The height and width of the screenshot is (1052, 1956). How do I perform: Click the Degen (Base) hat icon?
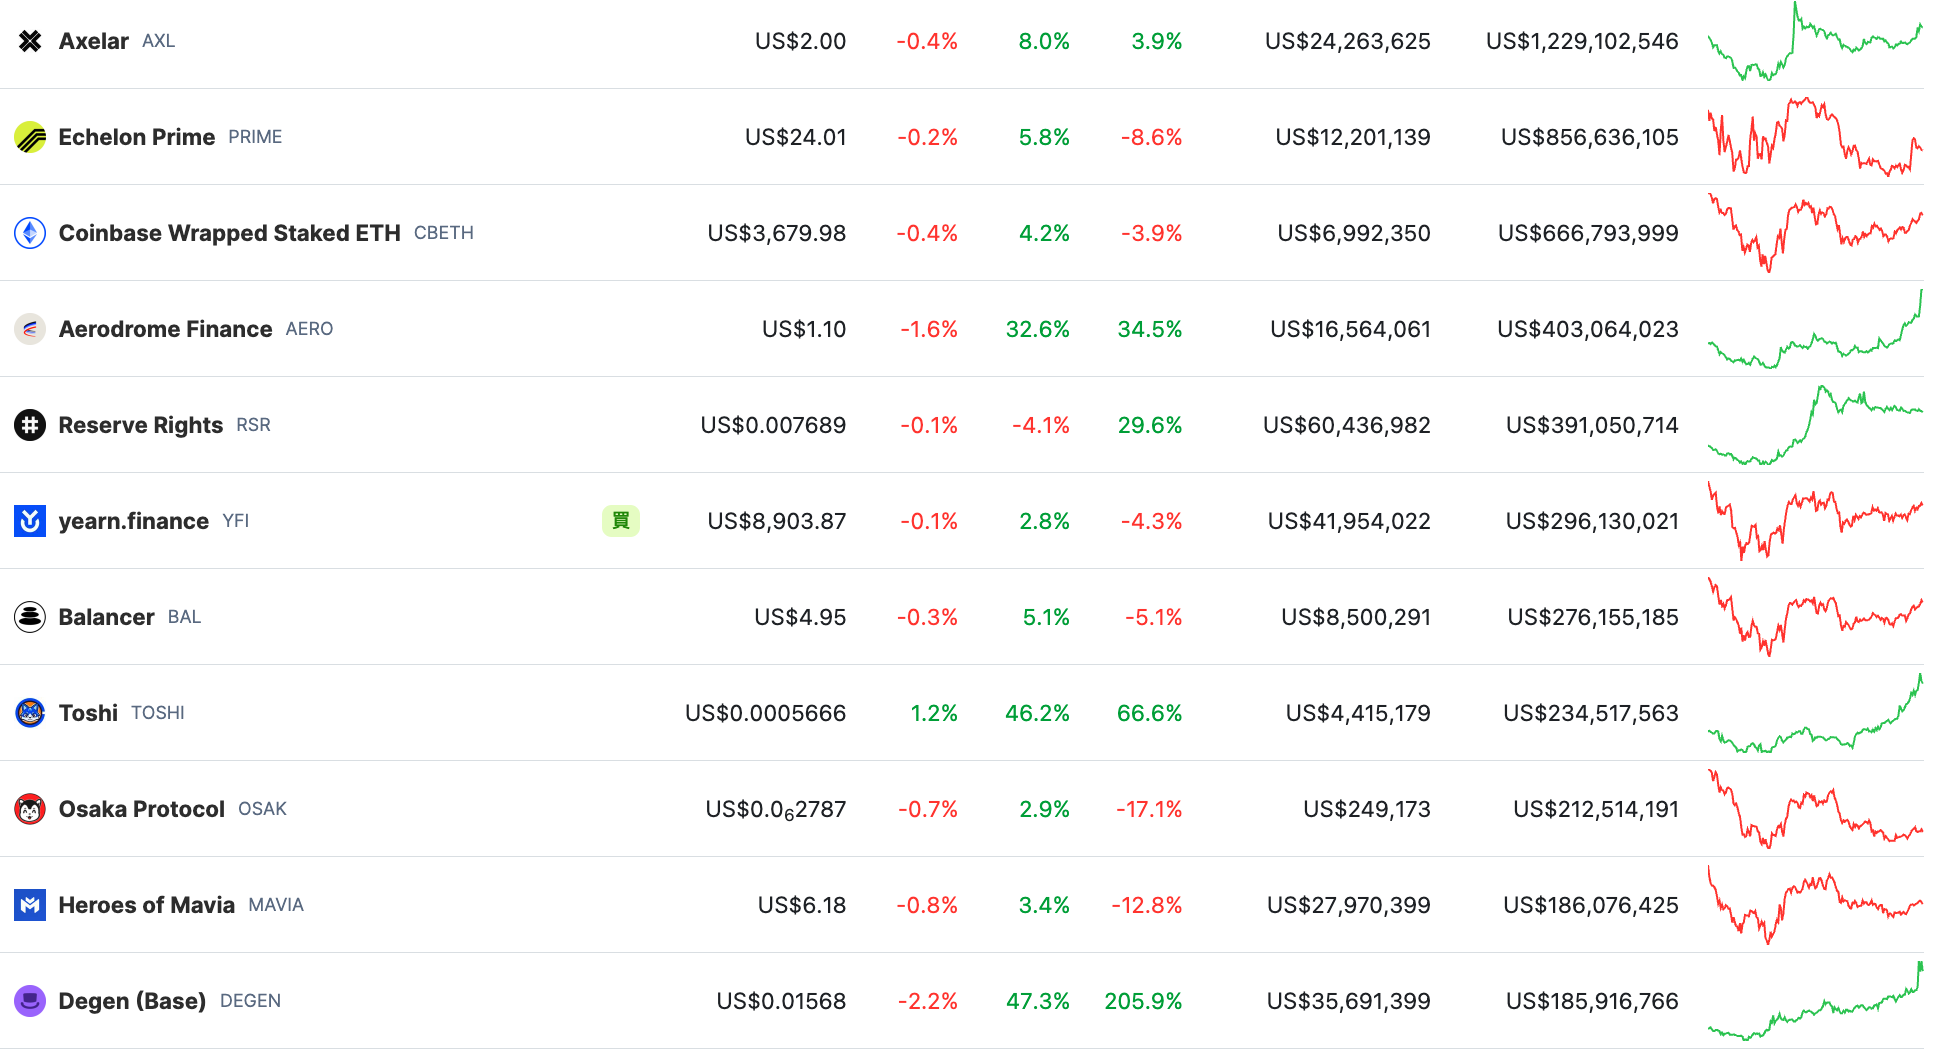point(30,1001)
